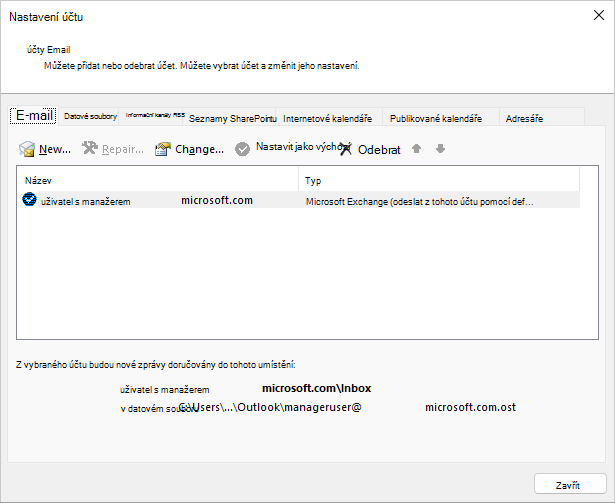This screenshot has height=503, width=615.
Task: Click the set-as-default checkmark icon
Action: click(x=242, y=149)
